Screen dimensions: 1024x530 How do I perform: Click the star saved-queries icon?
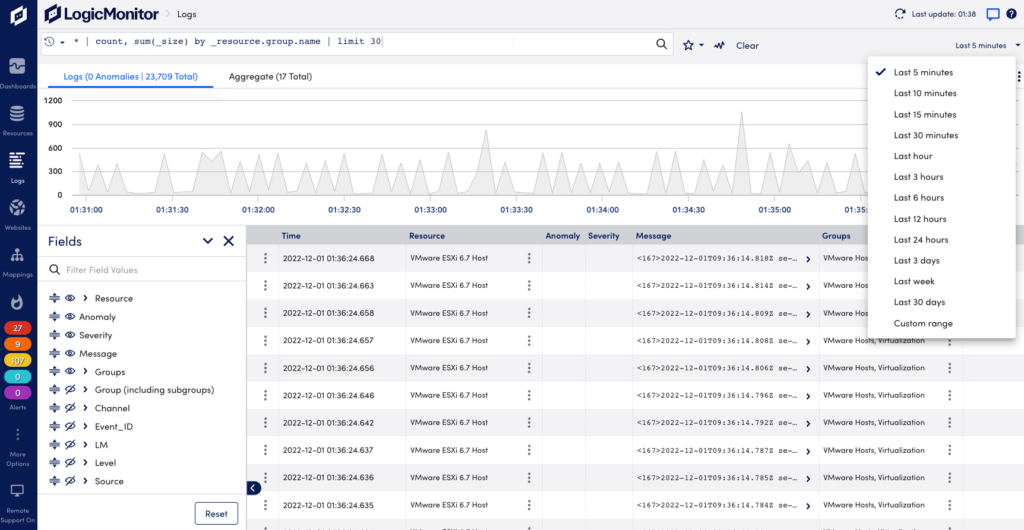(x=688, y=46)
